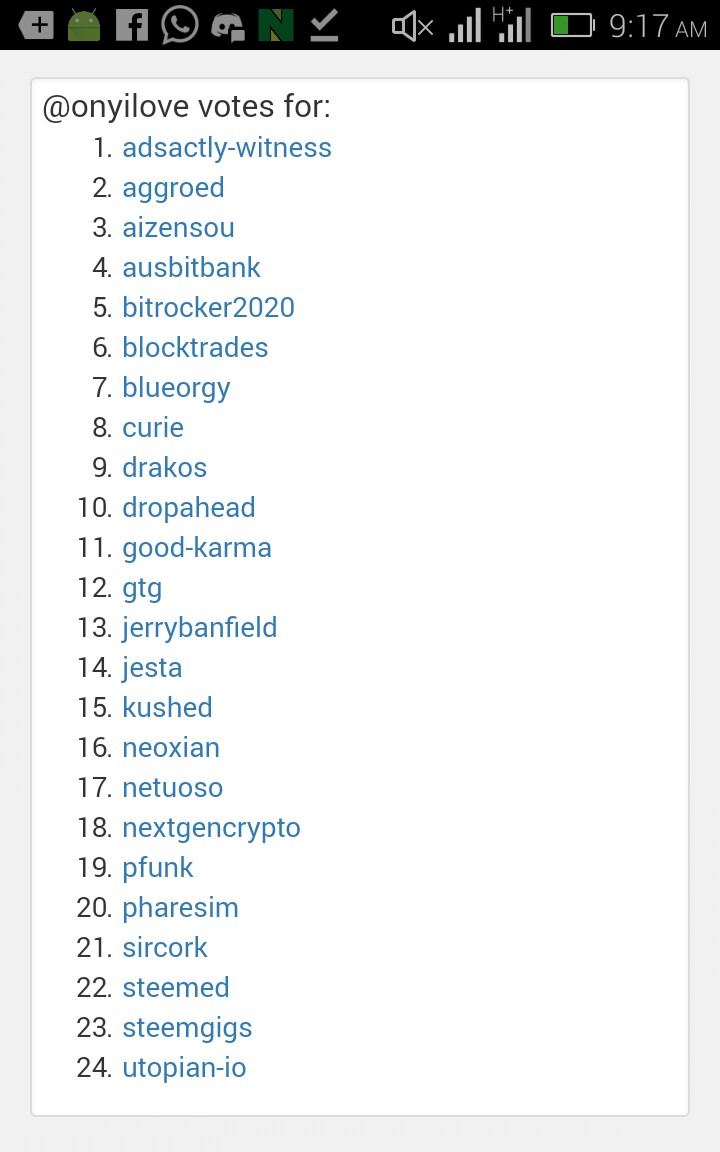Select the good-karma link
The width and height of the screenshot is (720, 1152).
tap(197, 548)
